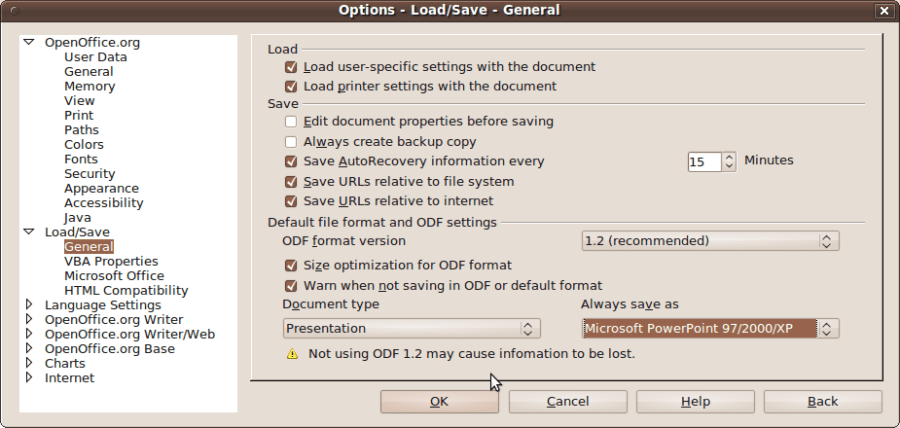Uncheck 'Load printer settings with the document'
The image size is (900, 428).
[291, 87]
